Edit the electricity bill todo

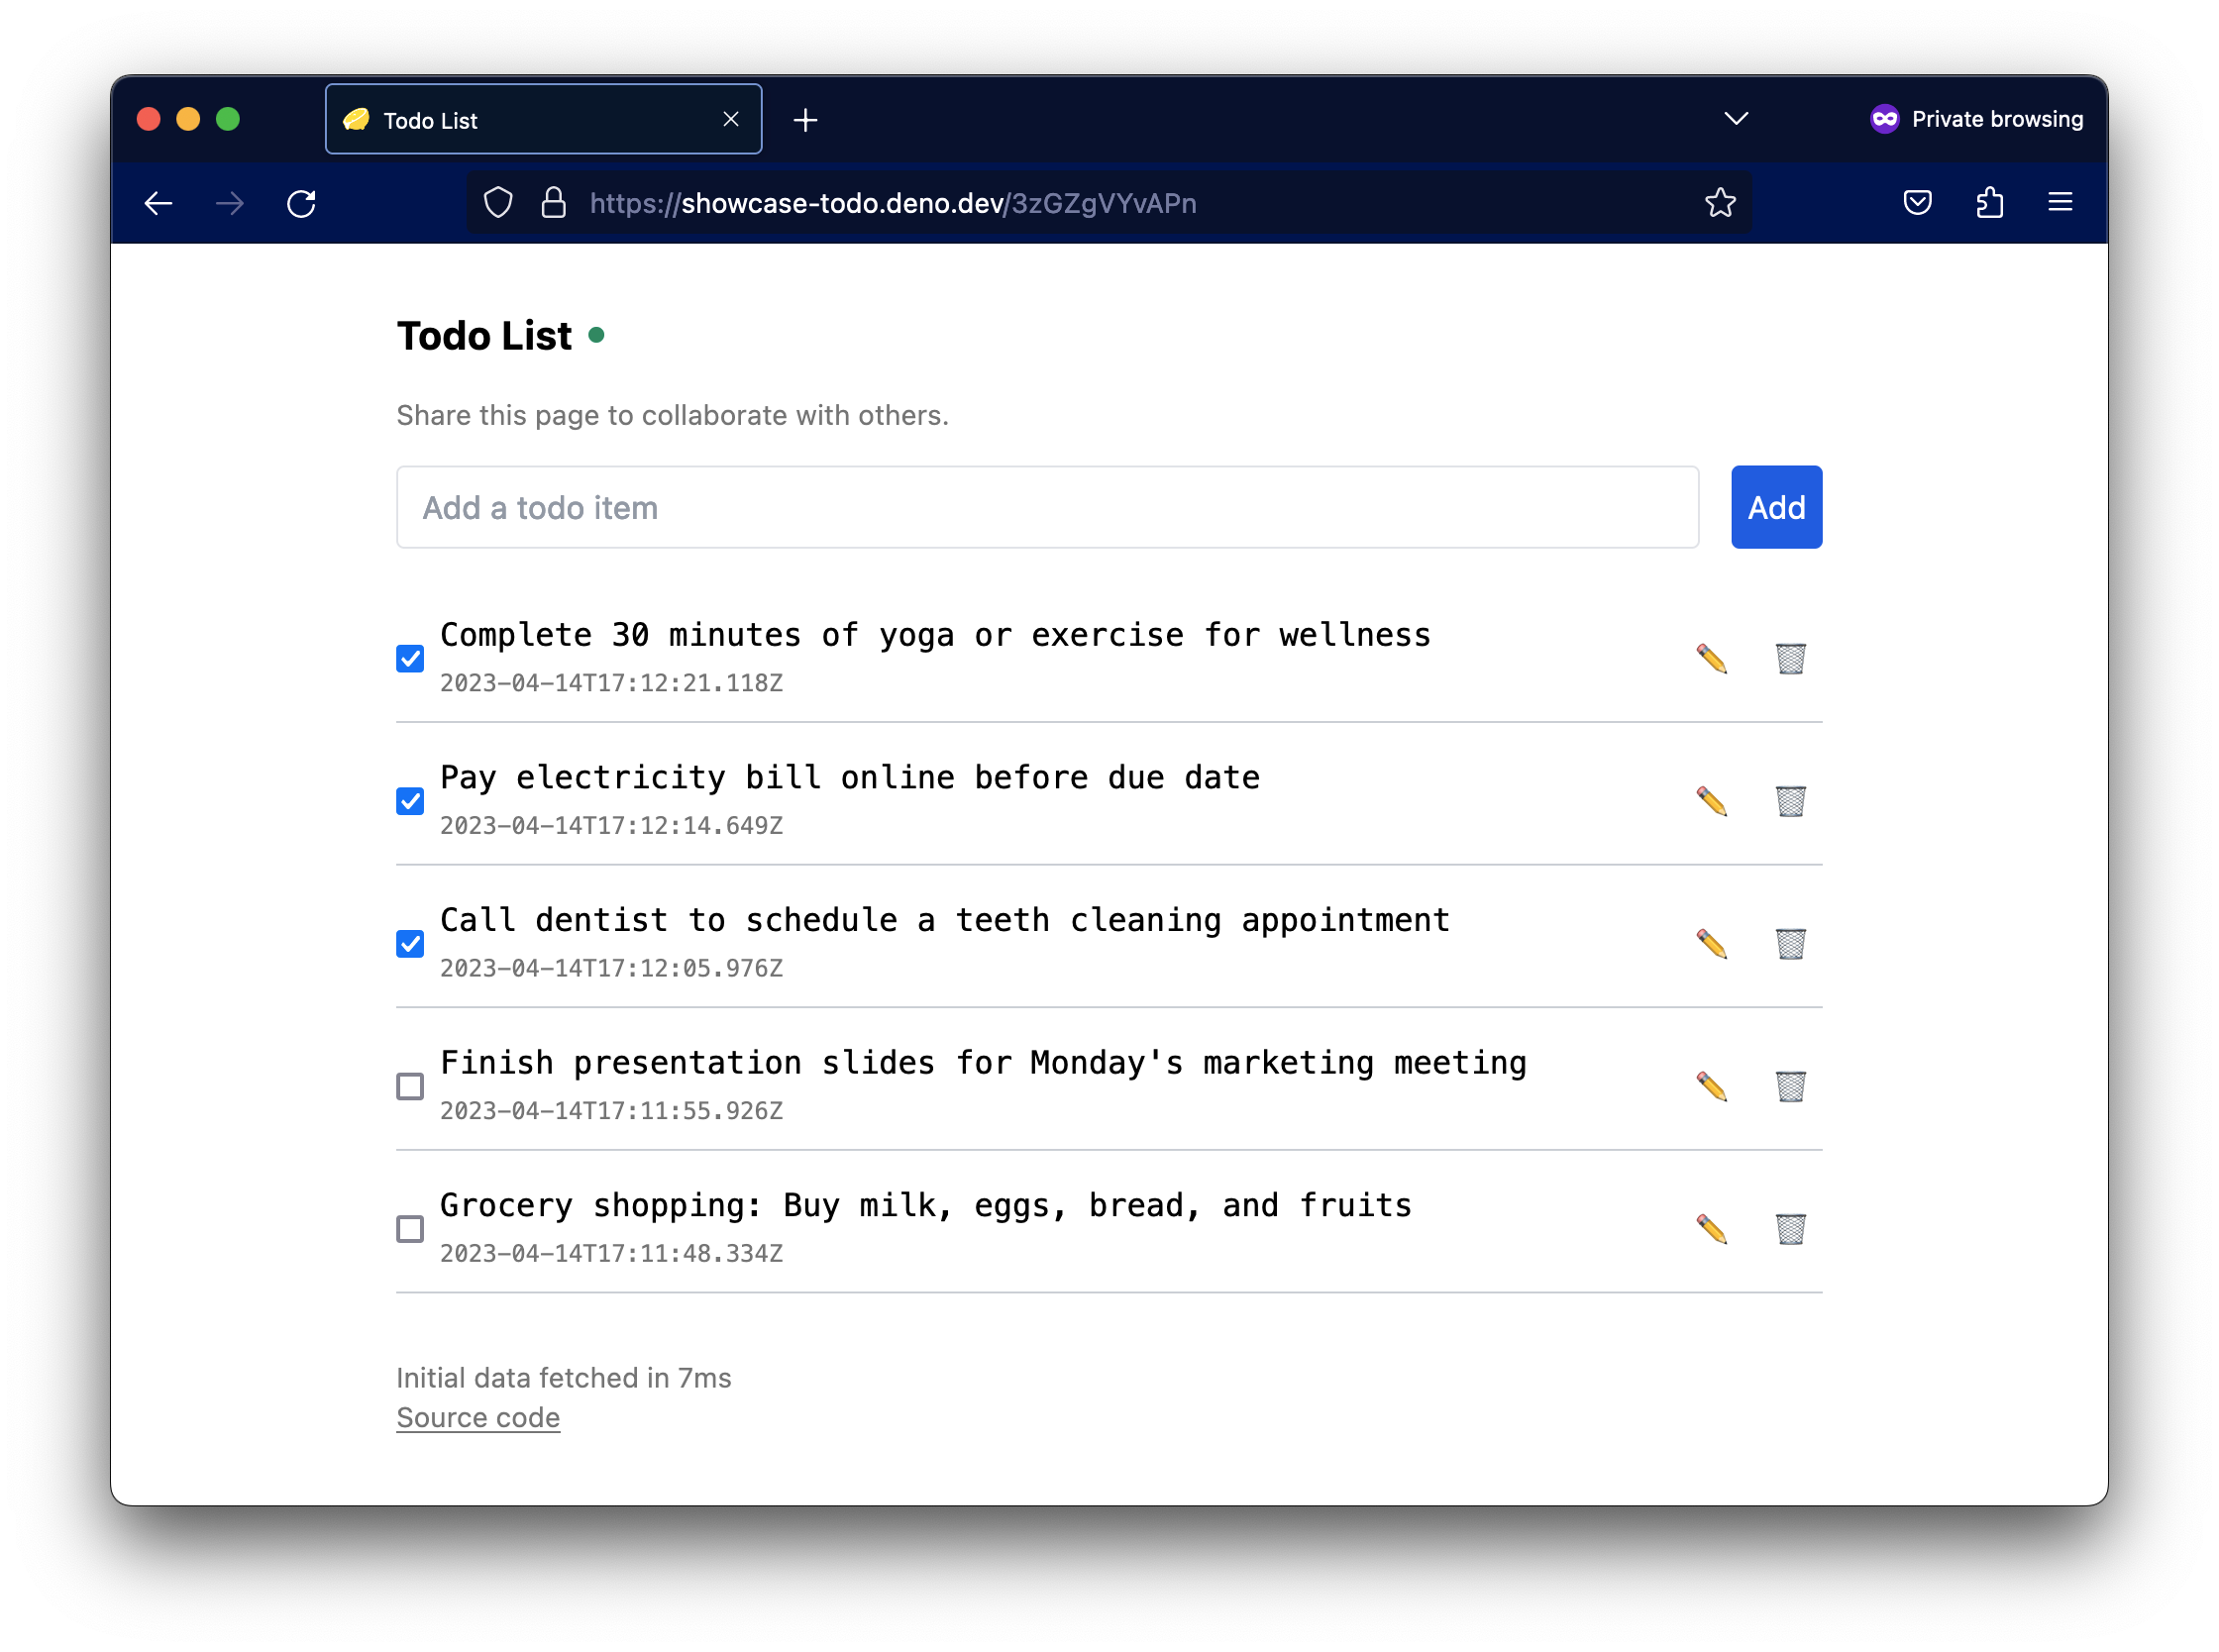click(1712, 800)
